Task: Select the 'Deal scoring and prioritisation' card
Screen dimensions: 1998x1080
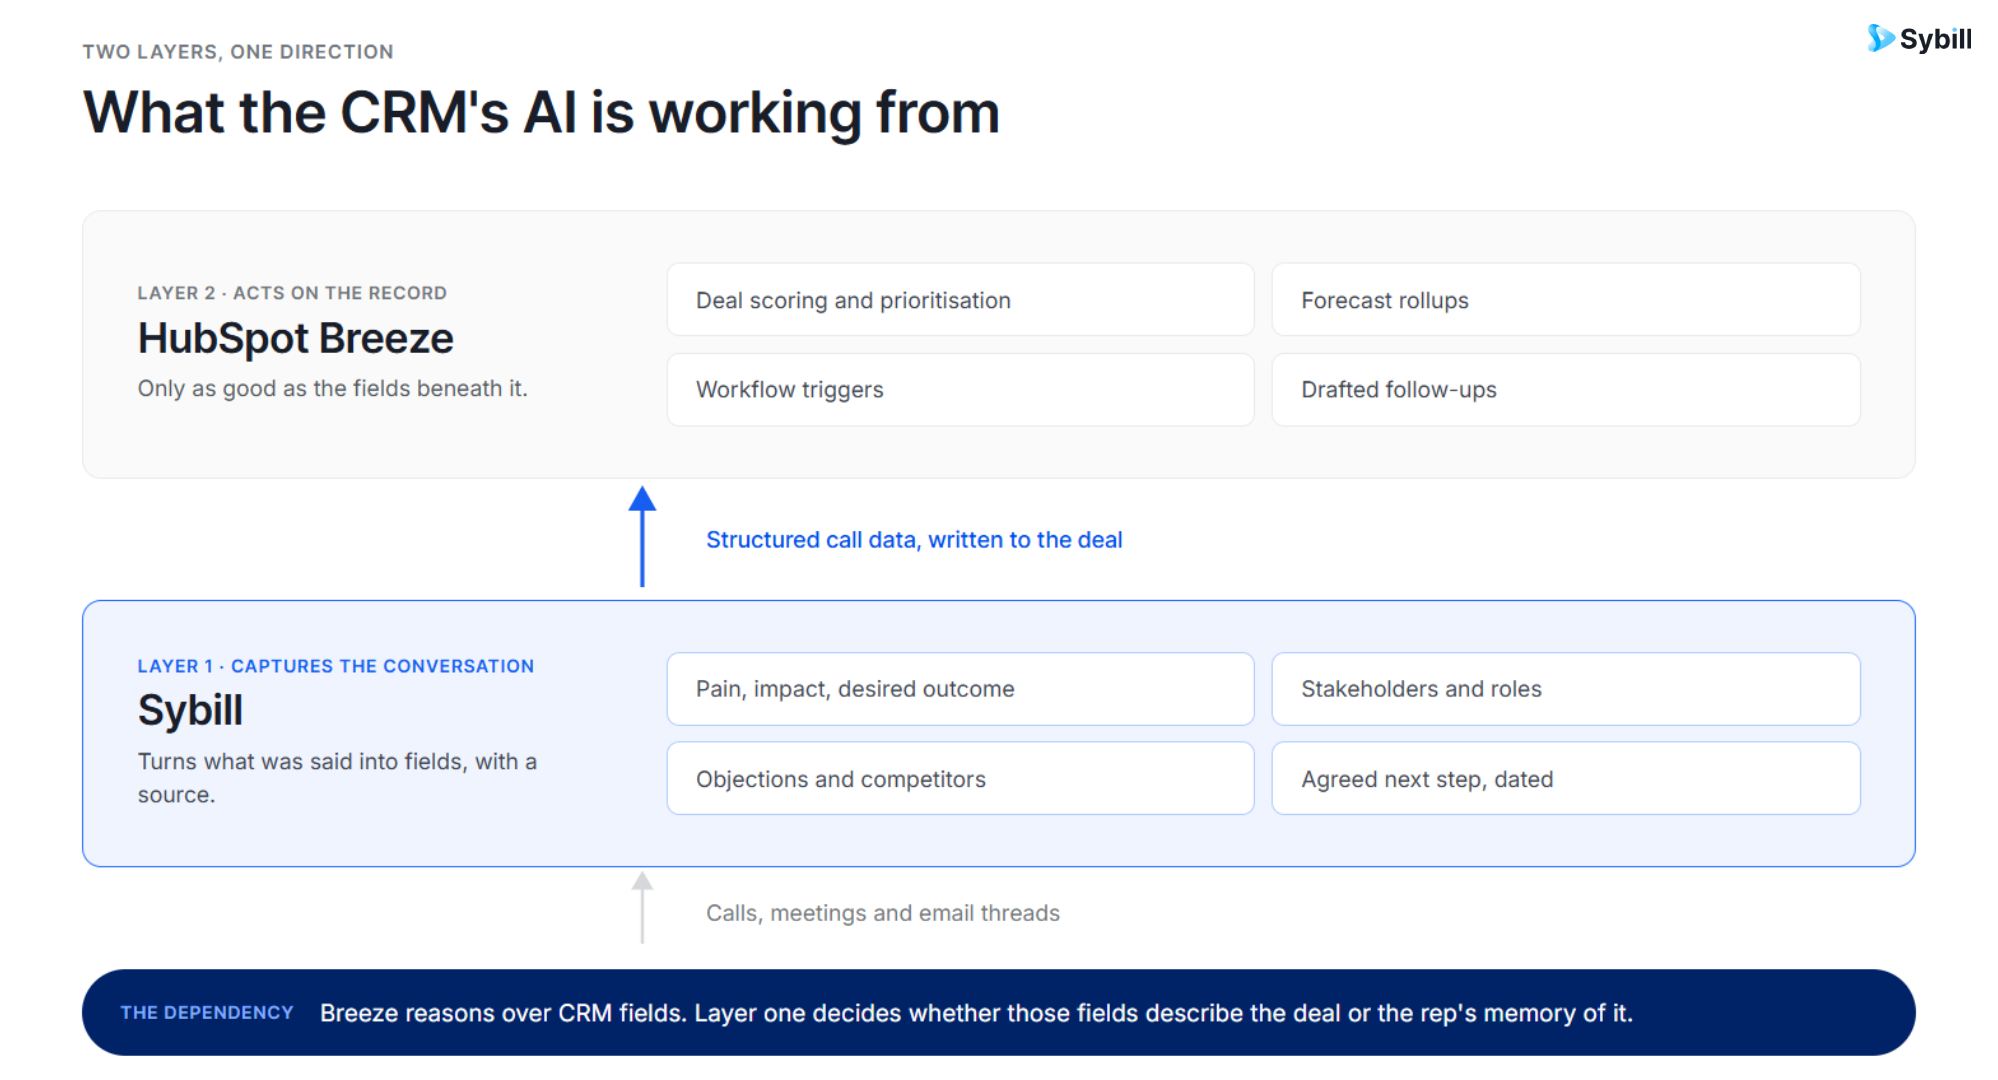Action: tap(960, 300)
